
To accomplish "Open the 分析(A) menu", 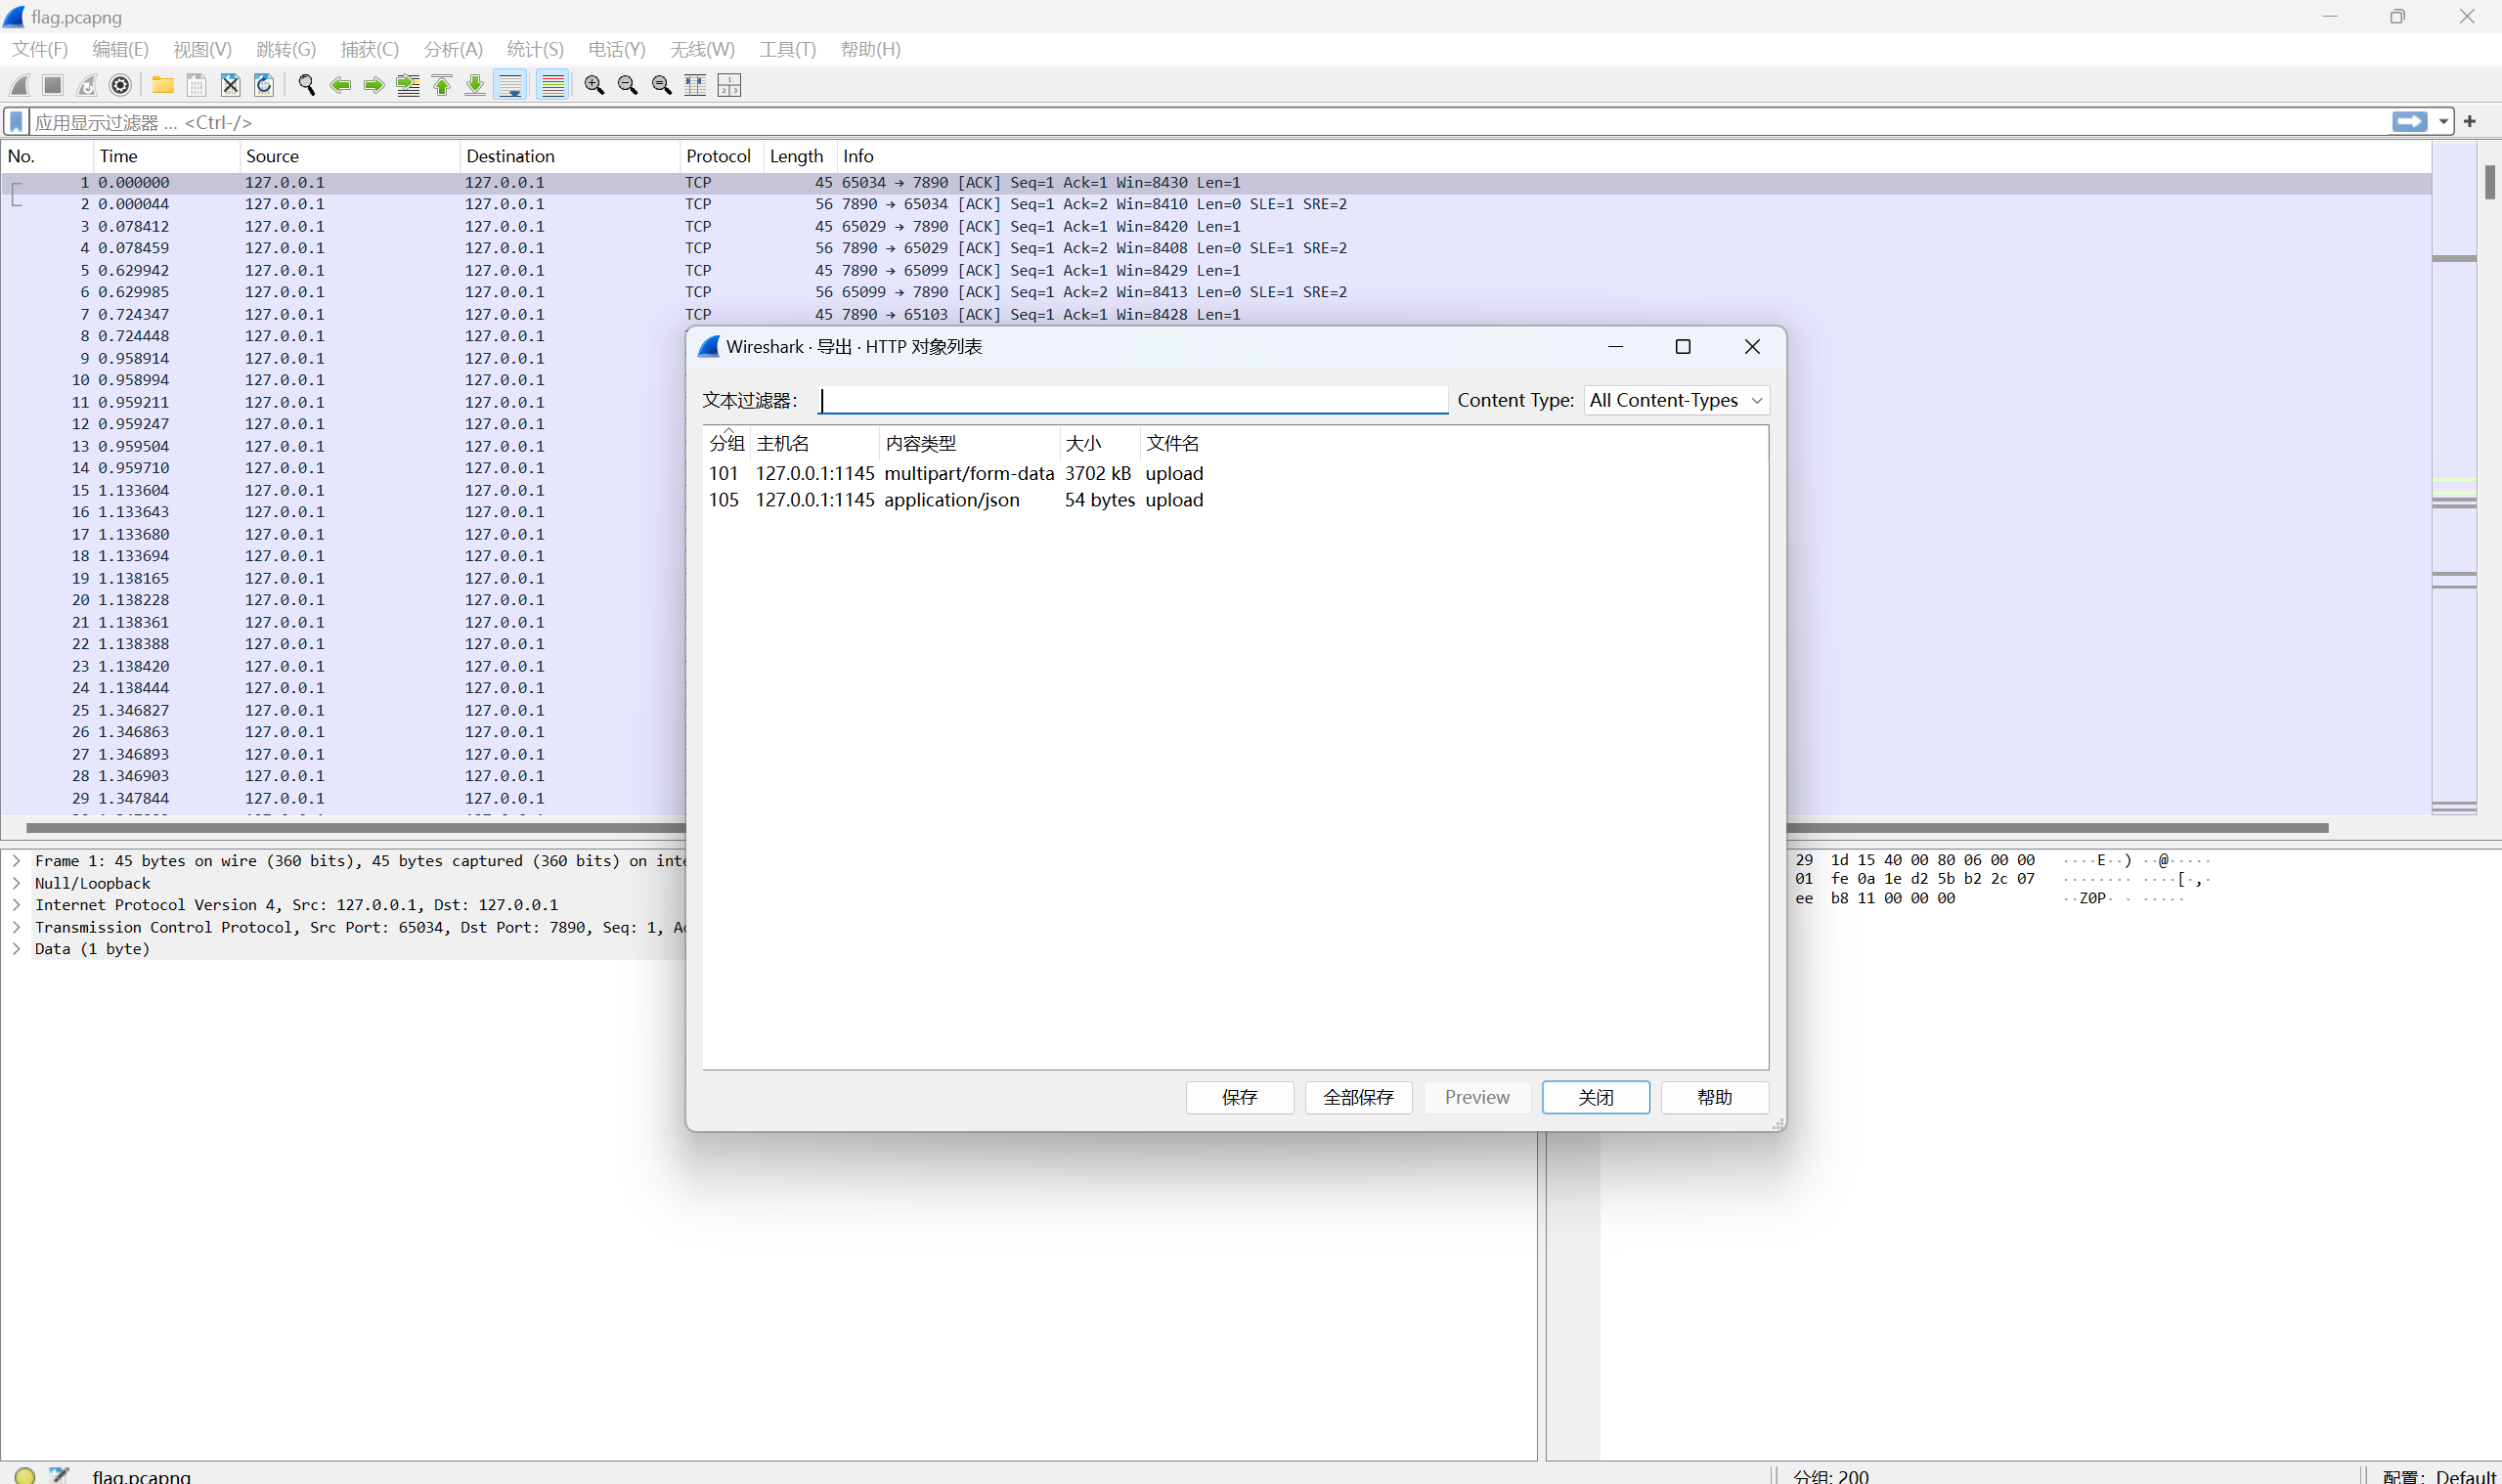I will pyautogui.click(x=453, y=49).
